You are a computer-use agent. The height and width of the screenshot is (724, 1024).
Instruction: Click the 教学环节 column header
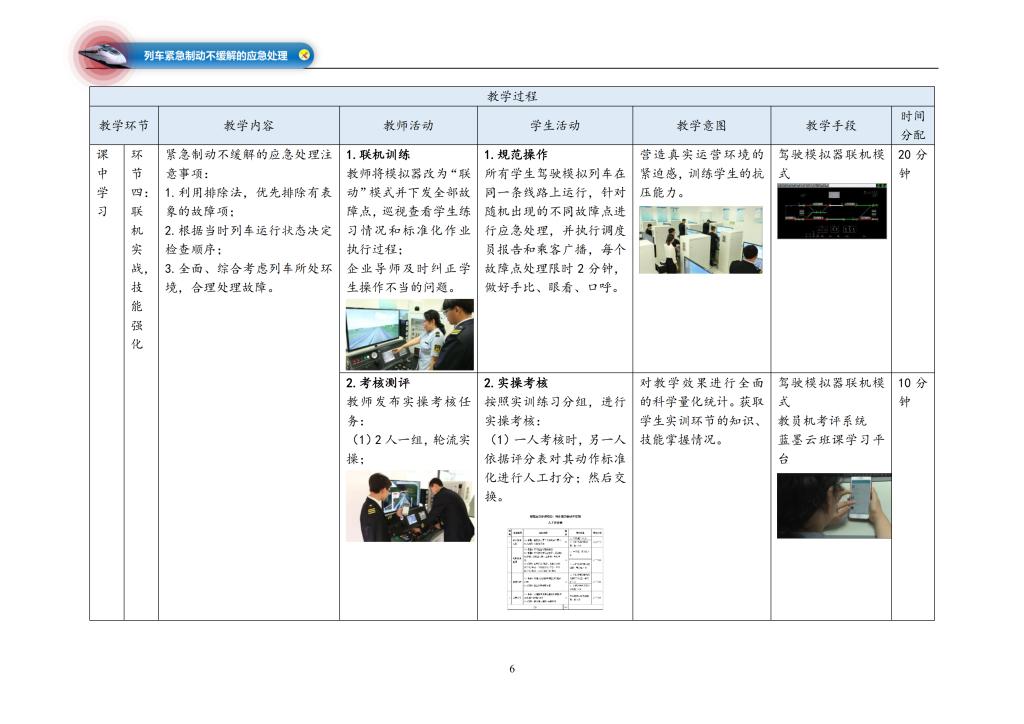(124, 126)
